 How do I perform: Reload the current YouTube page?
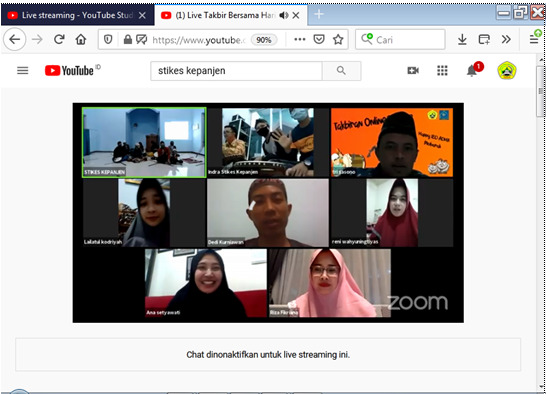(59, 39)
